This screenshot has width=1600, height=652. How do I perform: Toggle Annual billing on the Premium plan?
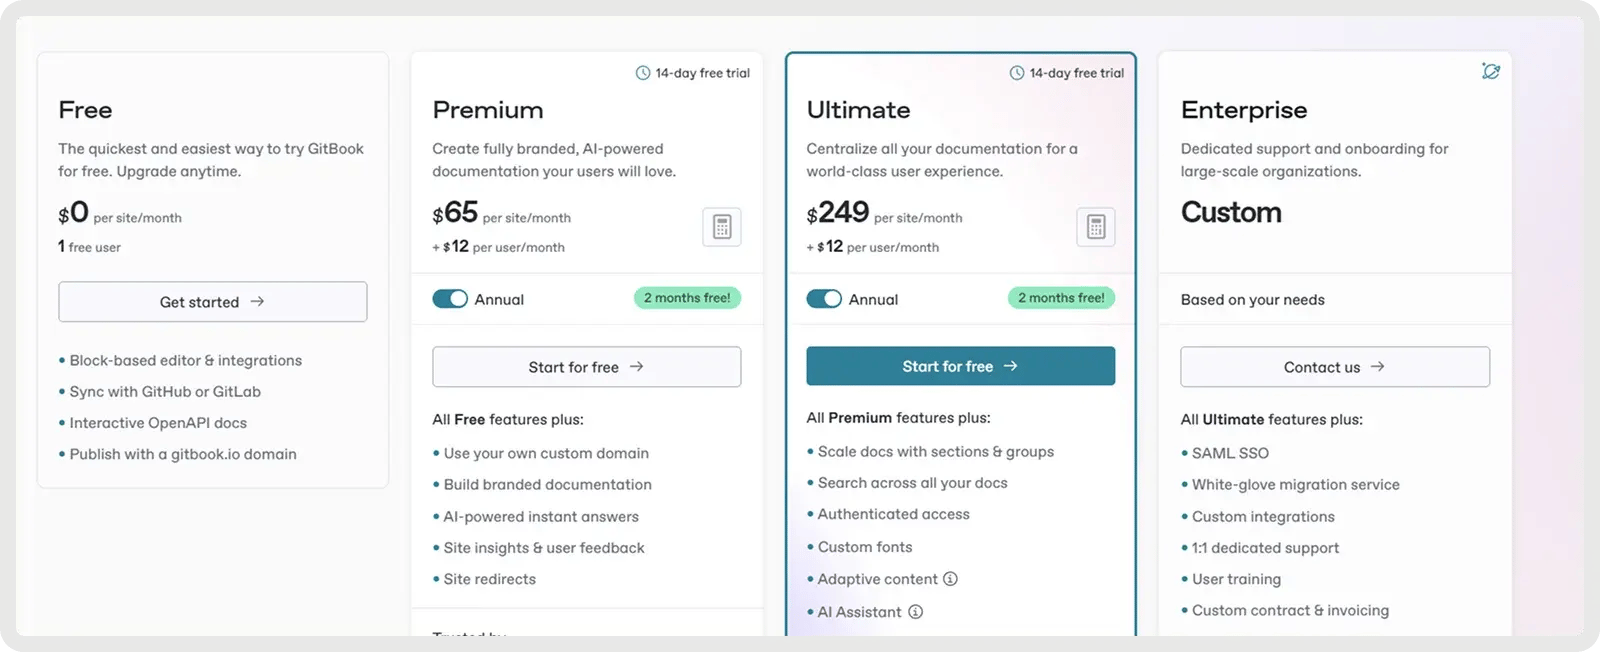450,299
